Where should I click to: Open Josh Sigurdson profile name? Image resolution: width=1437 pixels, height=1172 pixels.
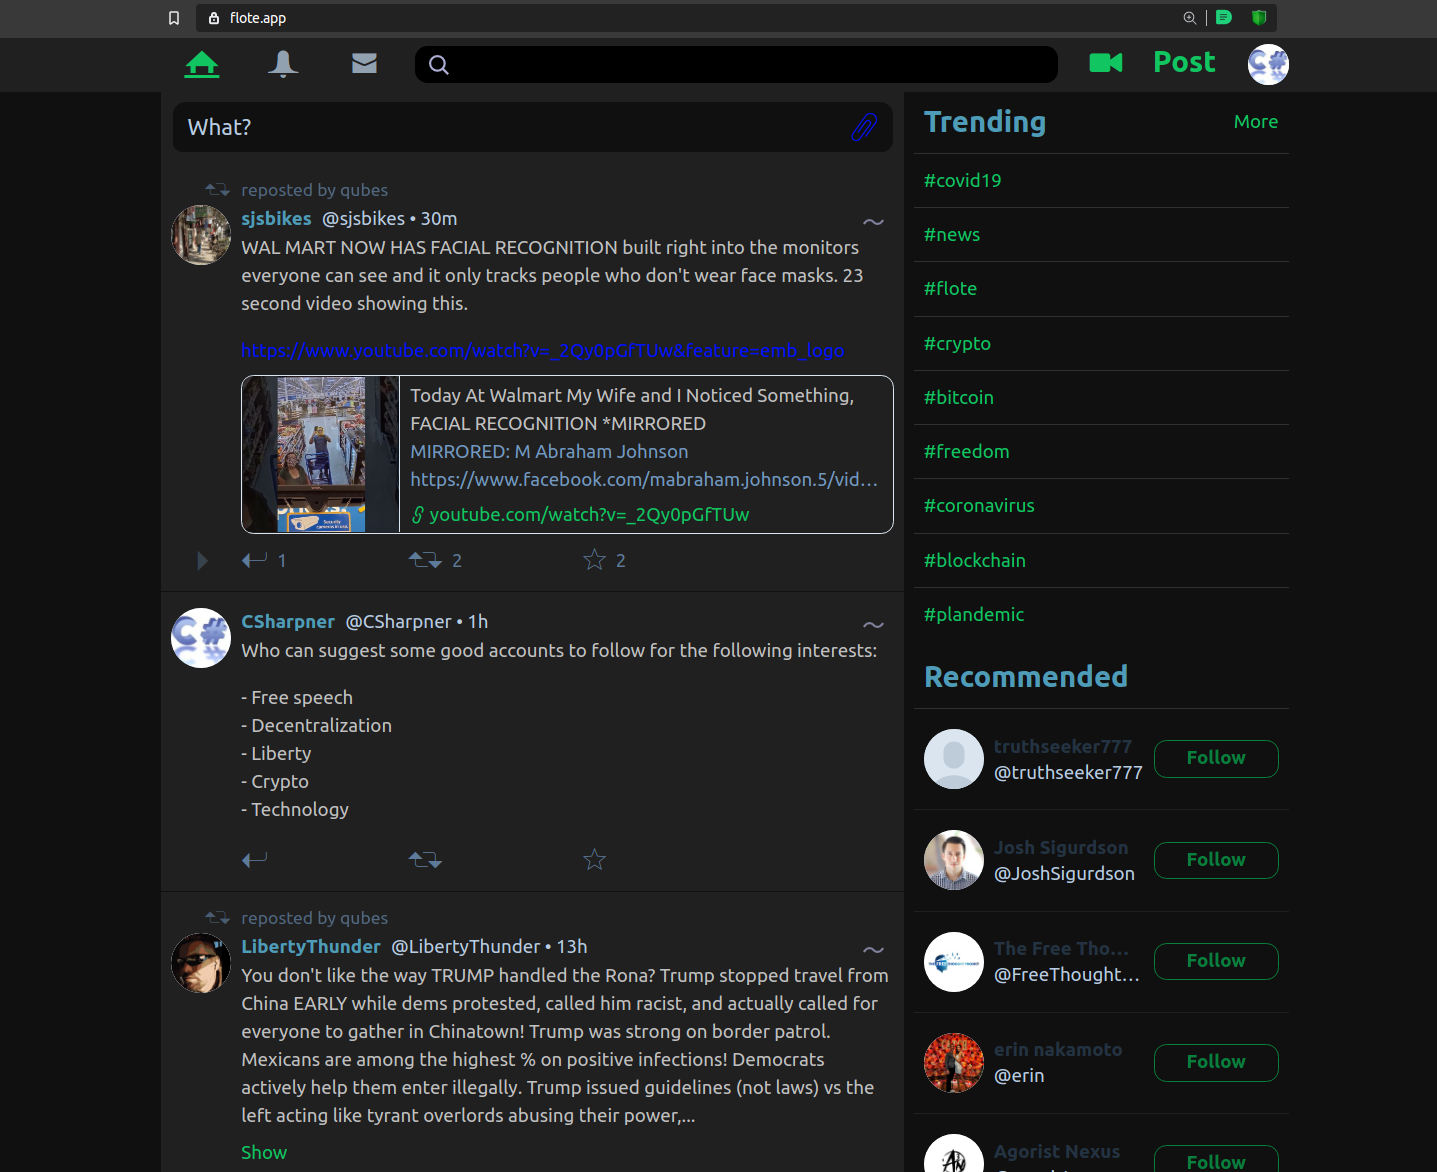click(1061, 847)
